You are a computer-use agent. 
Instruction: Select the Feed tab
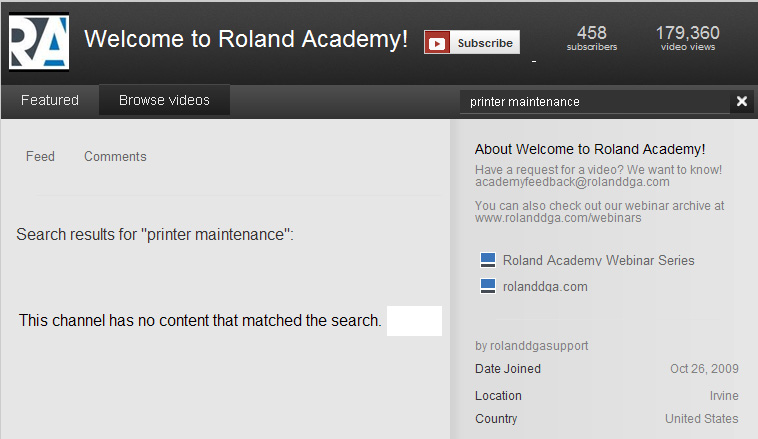[x=40, y=157]
